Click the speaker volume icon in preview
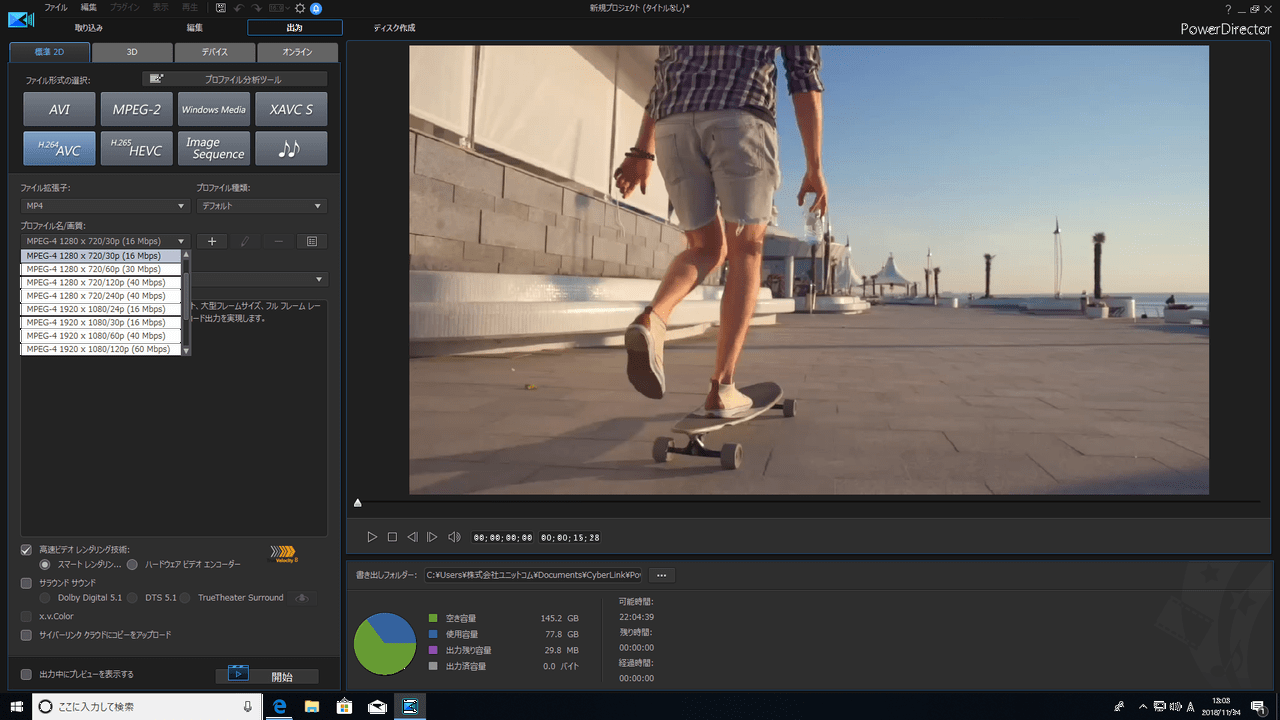The height and width of the screenshot is (720, 1280). [x=454, y=537]
